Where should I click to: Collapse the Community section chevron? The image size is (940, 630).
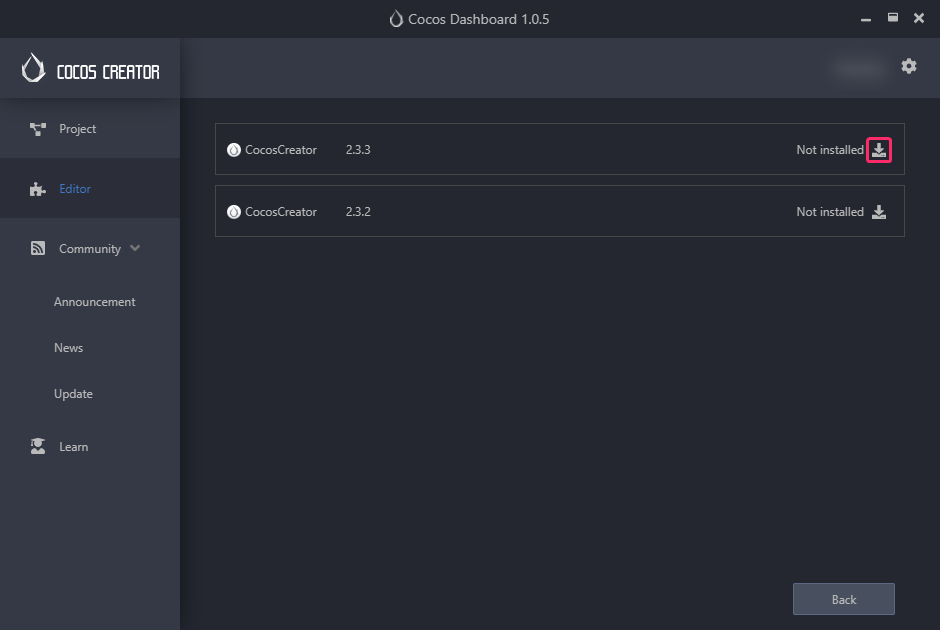tap(135, 248)
